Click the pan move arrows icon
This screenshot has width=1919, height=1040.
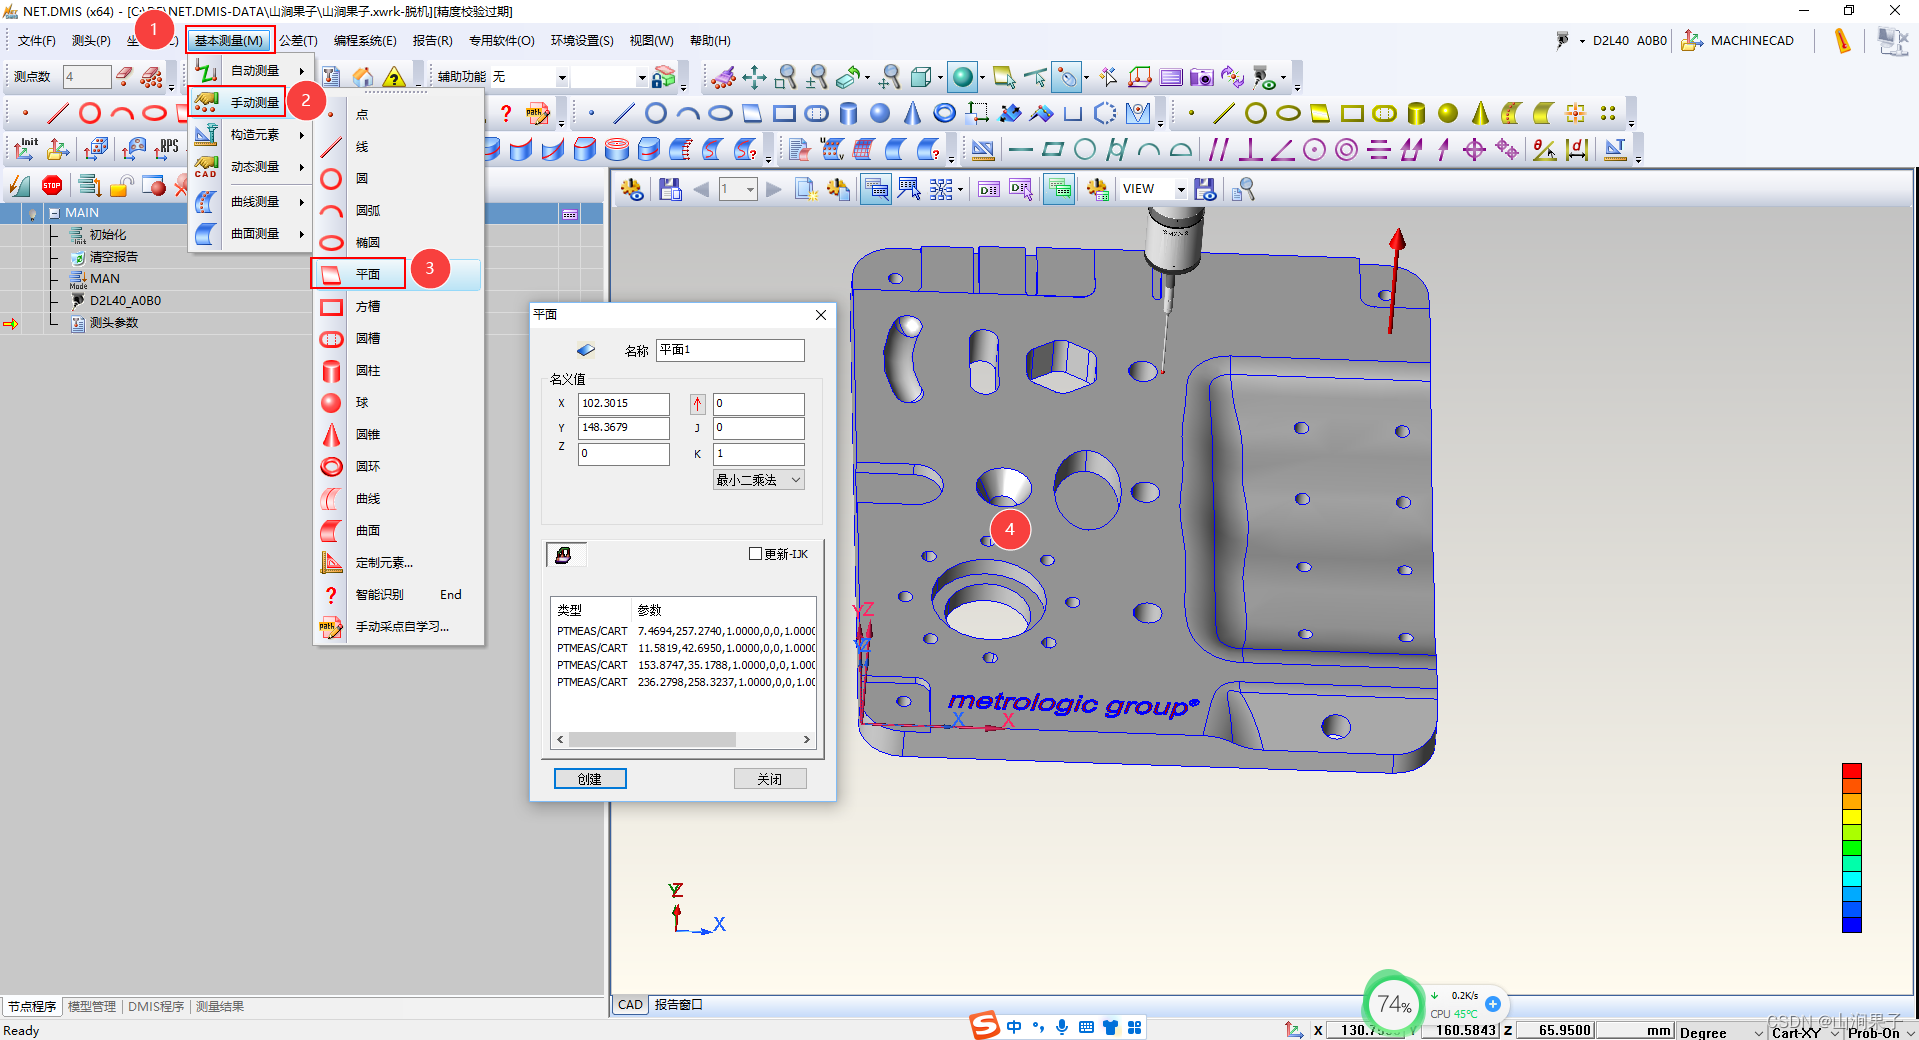click(x=755, y=77)
